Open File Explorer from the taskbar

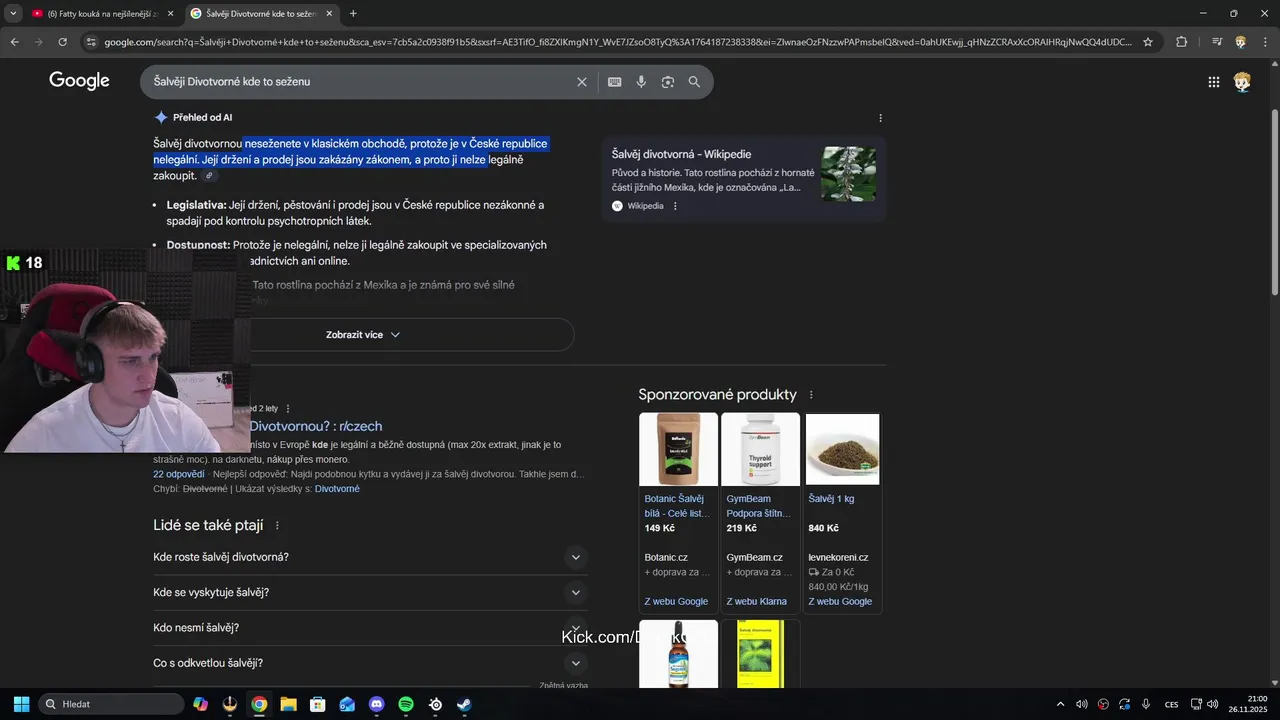pos(288,704)
